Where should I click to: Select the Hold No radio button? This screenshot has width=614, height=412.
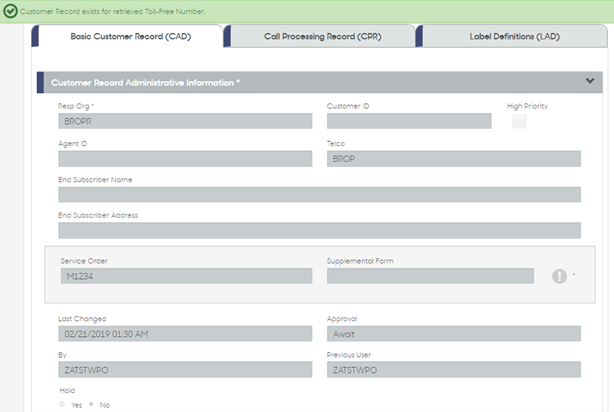coord(91,404)
